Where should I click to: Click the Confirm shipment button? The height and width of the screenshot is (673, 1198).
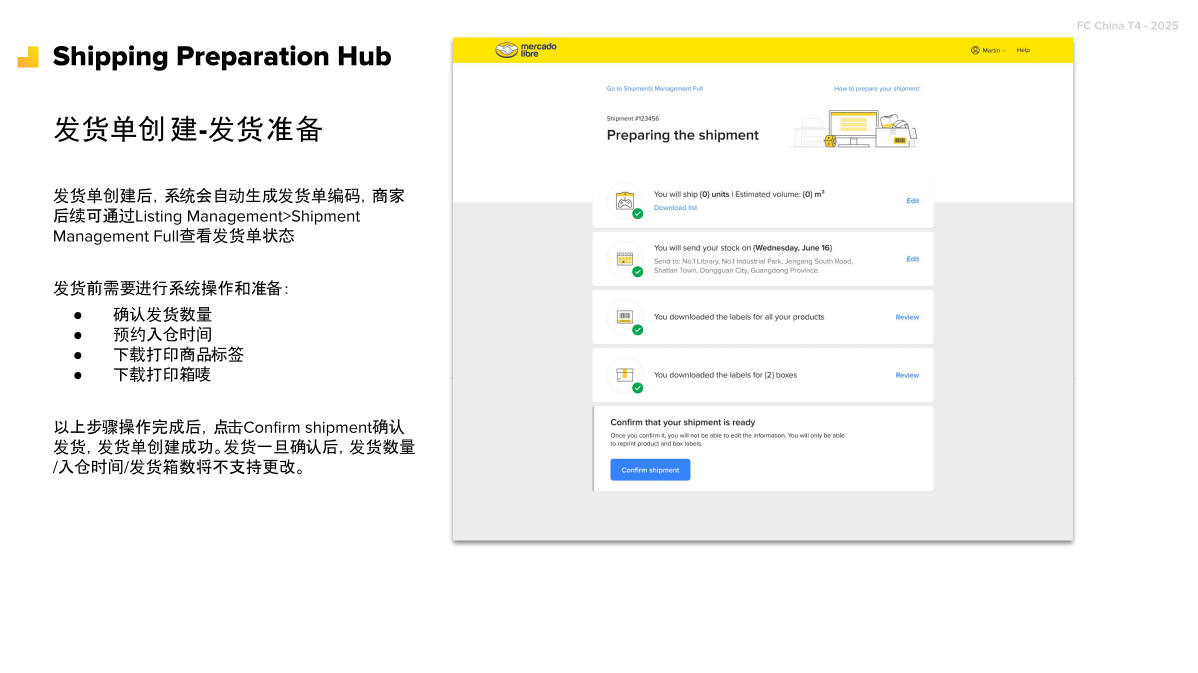tap(650, 470)
